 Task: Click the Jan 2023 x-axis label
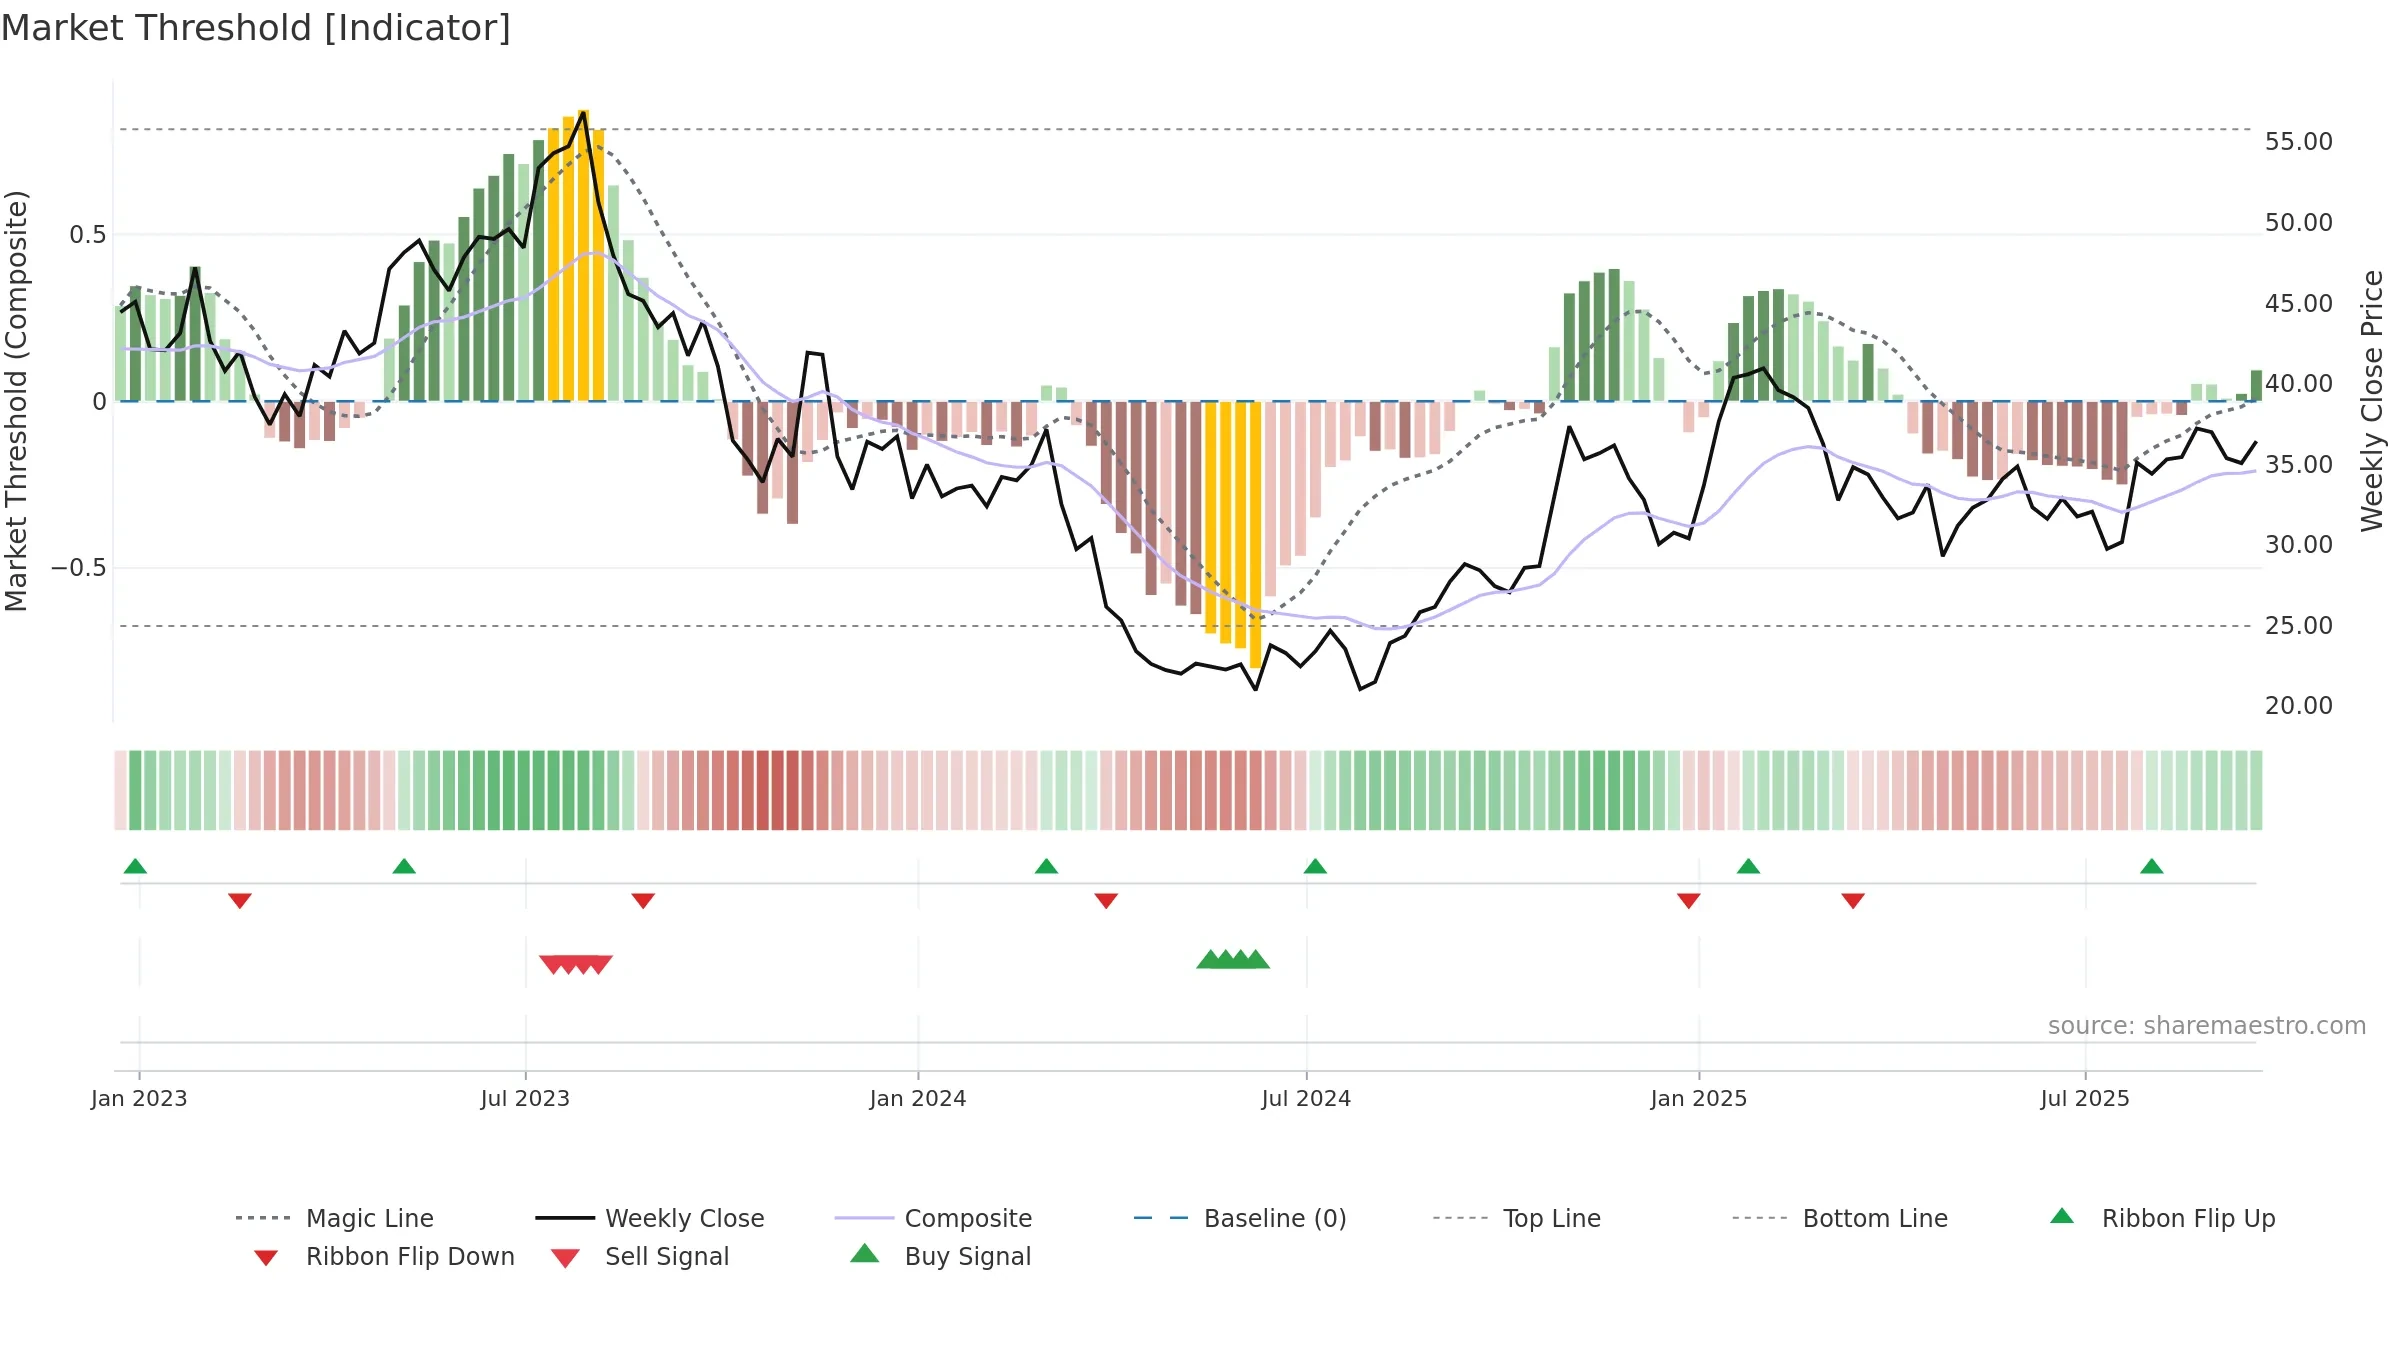(139, 1098)
